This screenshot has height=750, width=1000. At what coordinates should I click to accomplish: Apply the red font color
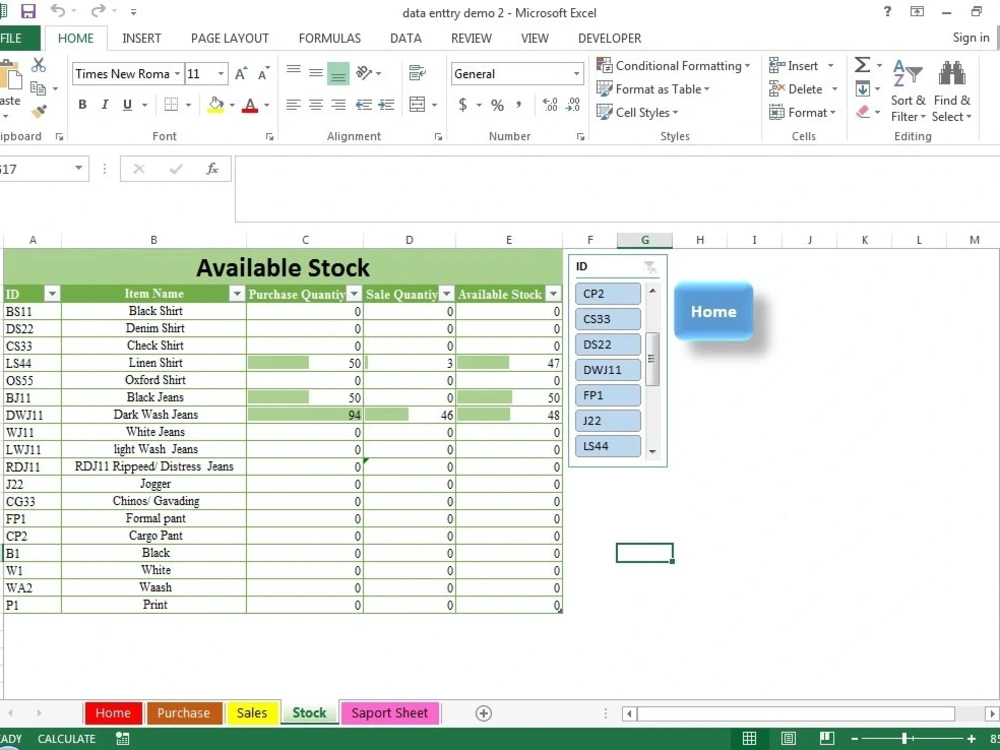pyautogui.click(x=250, y=105)
